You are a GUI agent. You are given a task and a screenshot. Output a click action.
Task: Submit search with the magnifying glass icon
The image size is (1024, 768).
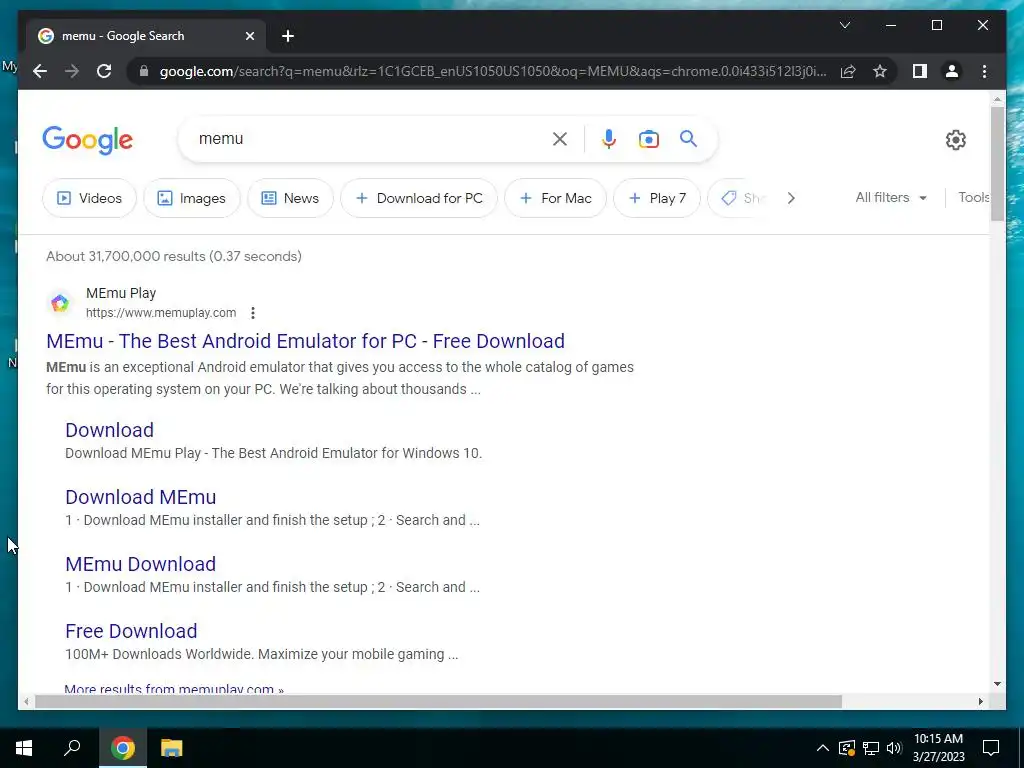688,138
